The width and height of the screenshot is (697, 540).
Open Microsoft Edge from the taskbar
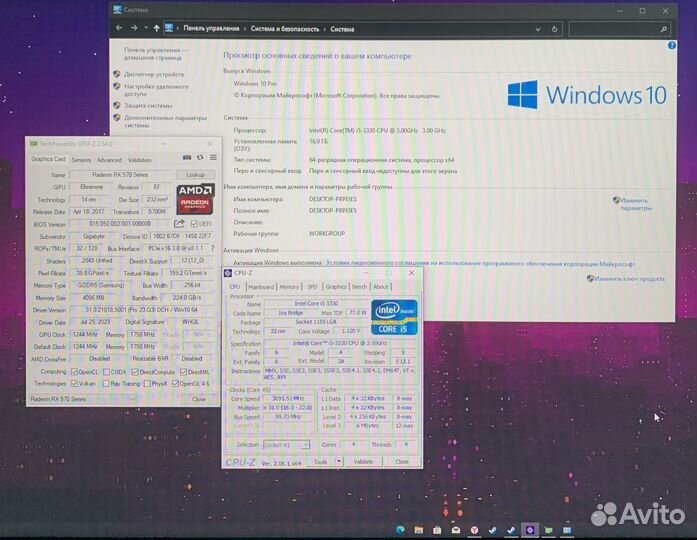400,530
